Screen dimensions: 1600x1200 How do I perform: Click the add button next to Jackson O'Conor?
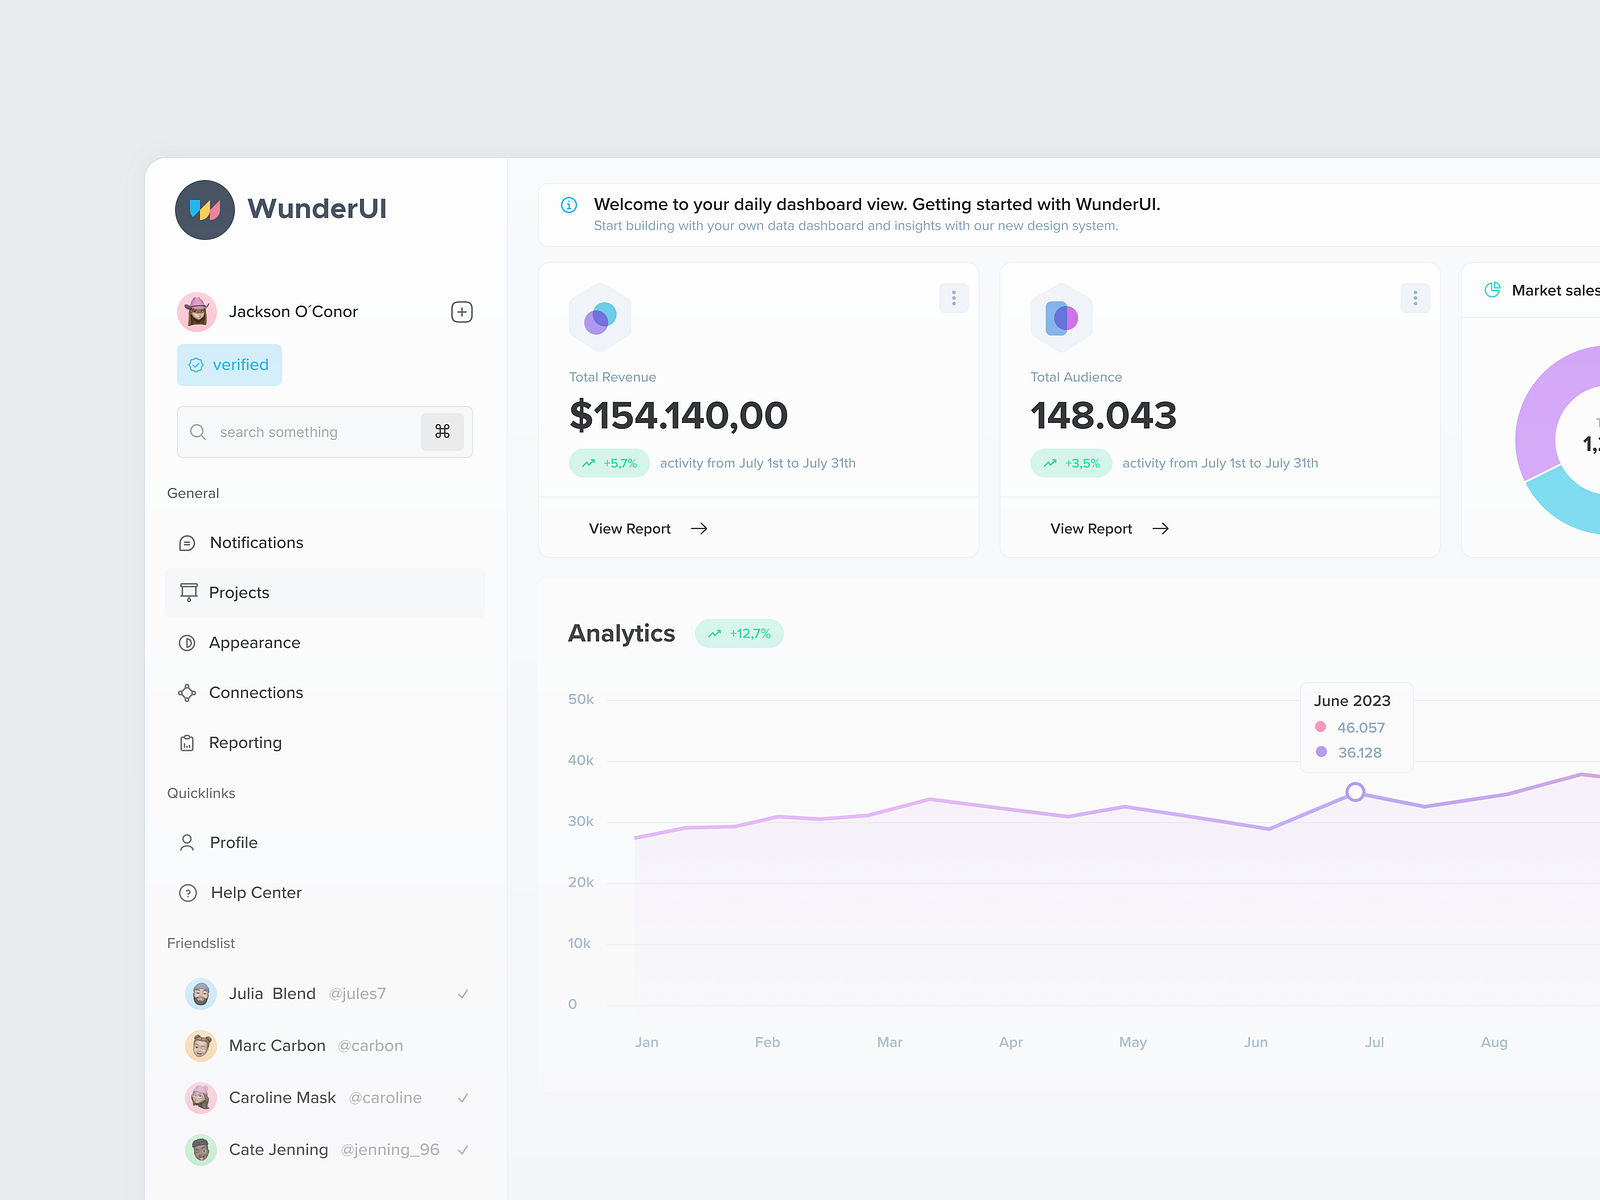click(461, 311)
